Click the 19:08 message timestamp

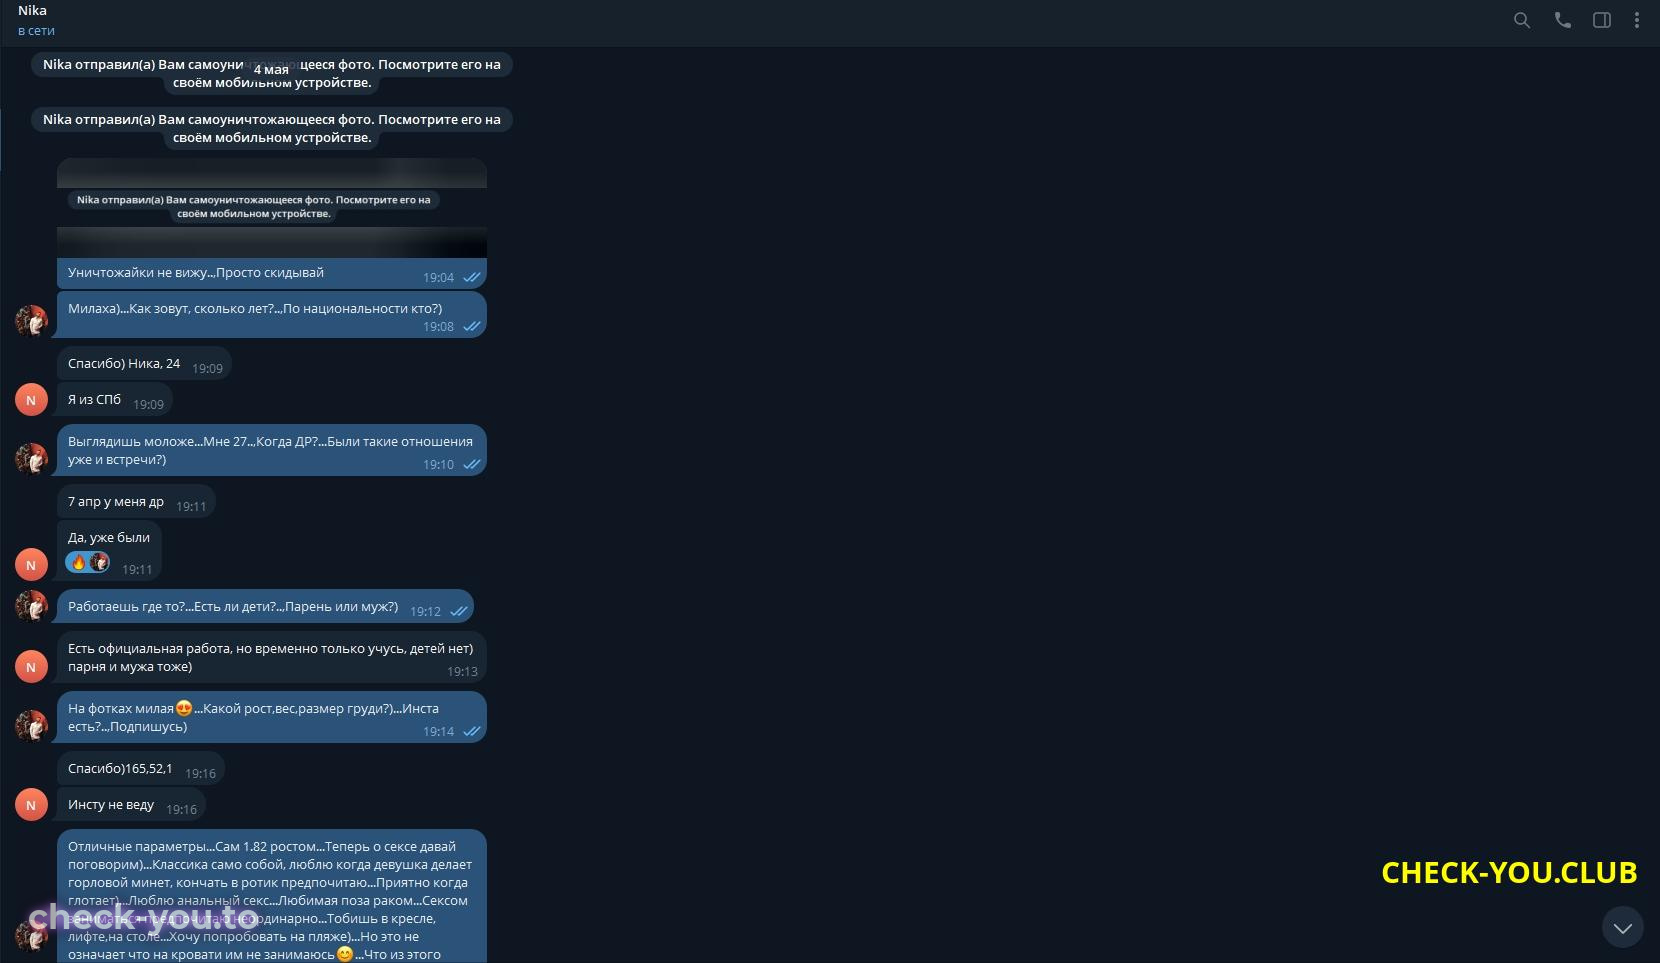438,327
